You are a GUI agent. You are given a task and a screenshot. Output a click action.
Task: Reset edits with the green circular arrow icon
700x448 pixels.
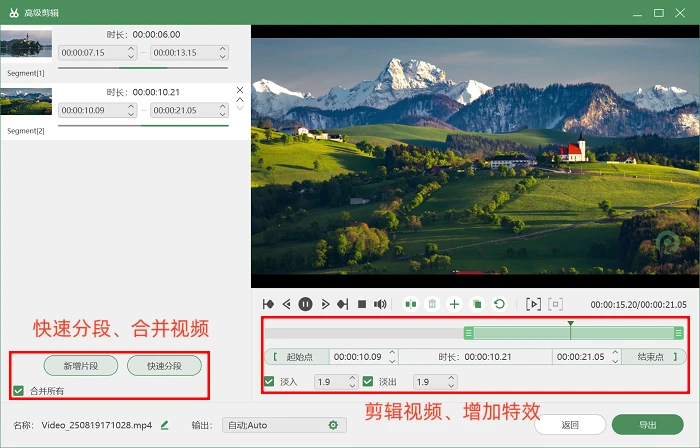500,304
